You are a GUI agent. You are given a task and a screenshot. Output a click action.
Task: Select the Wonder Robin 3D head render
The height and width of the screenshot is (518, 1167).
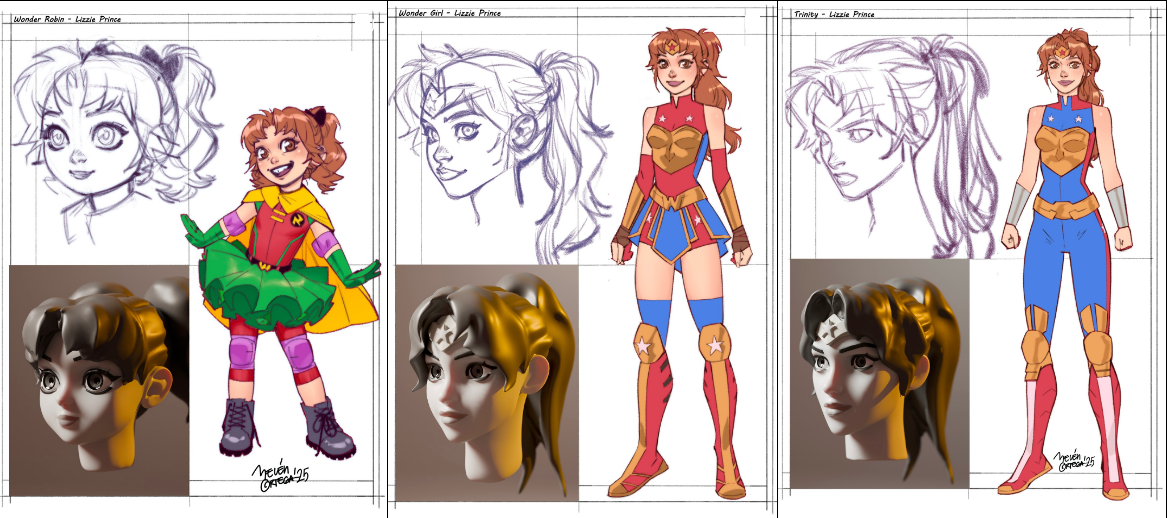[x=99, y=380]
